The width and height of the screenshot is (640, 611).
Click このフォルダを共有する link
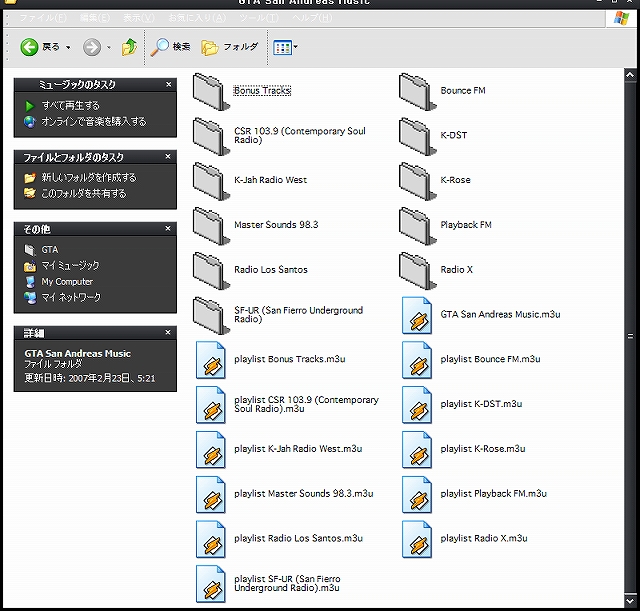click(83, 193)
